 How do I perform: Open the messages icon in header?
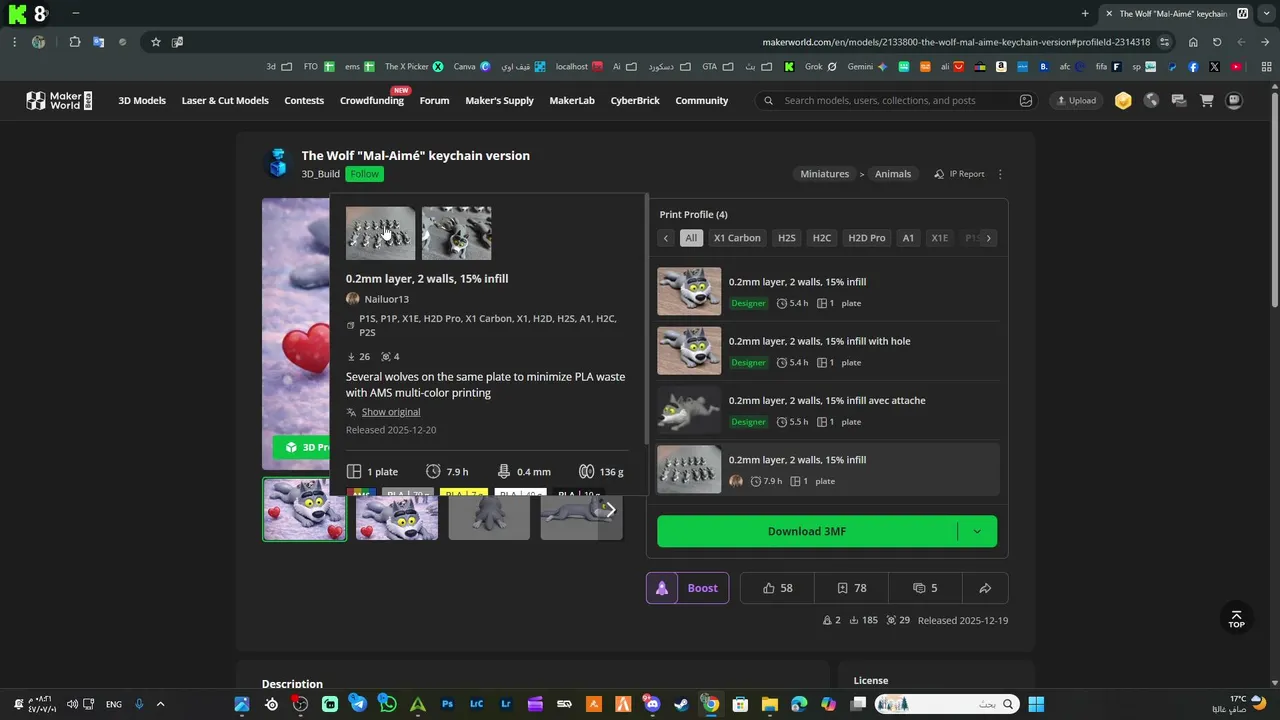click(x=1179, y=100)
